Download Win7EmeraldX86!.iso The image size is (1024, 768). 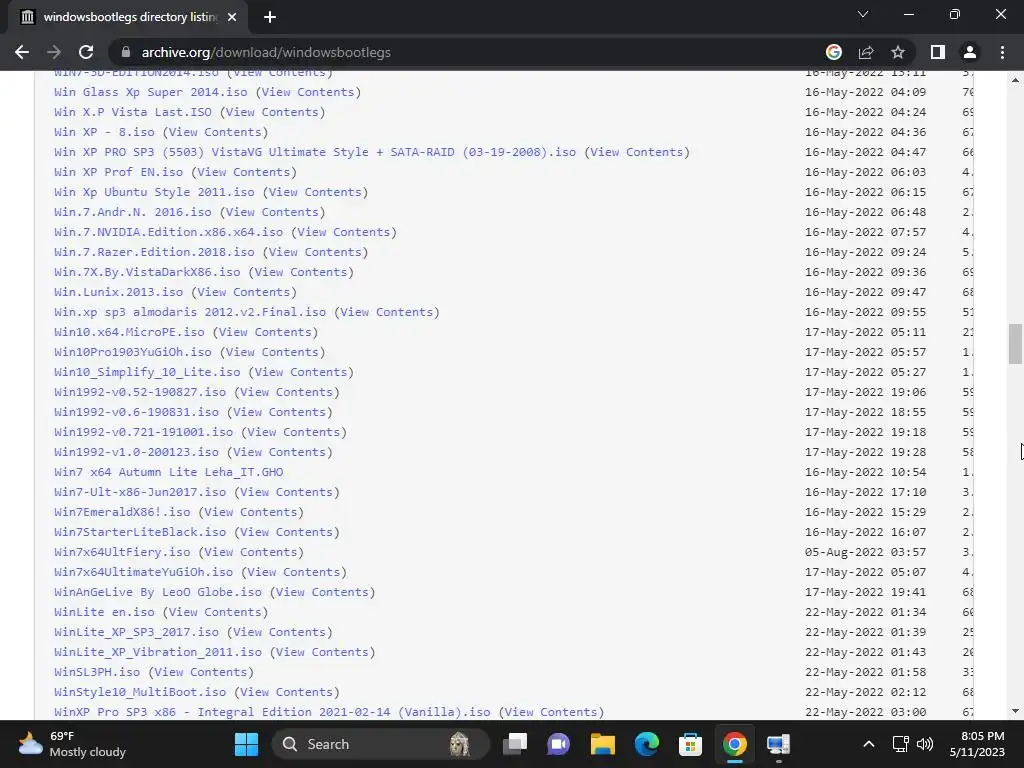pos(122,512)
